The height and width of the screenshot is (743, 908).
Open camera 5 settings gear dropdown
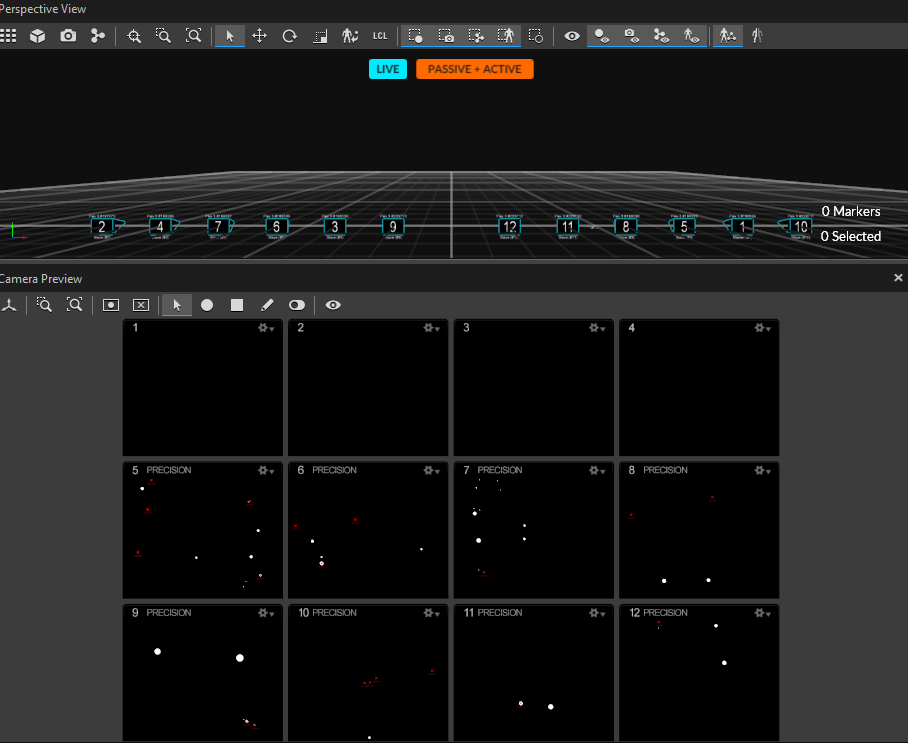click(263, 470)
